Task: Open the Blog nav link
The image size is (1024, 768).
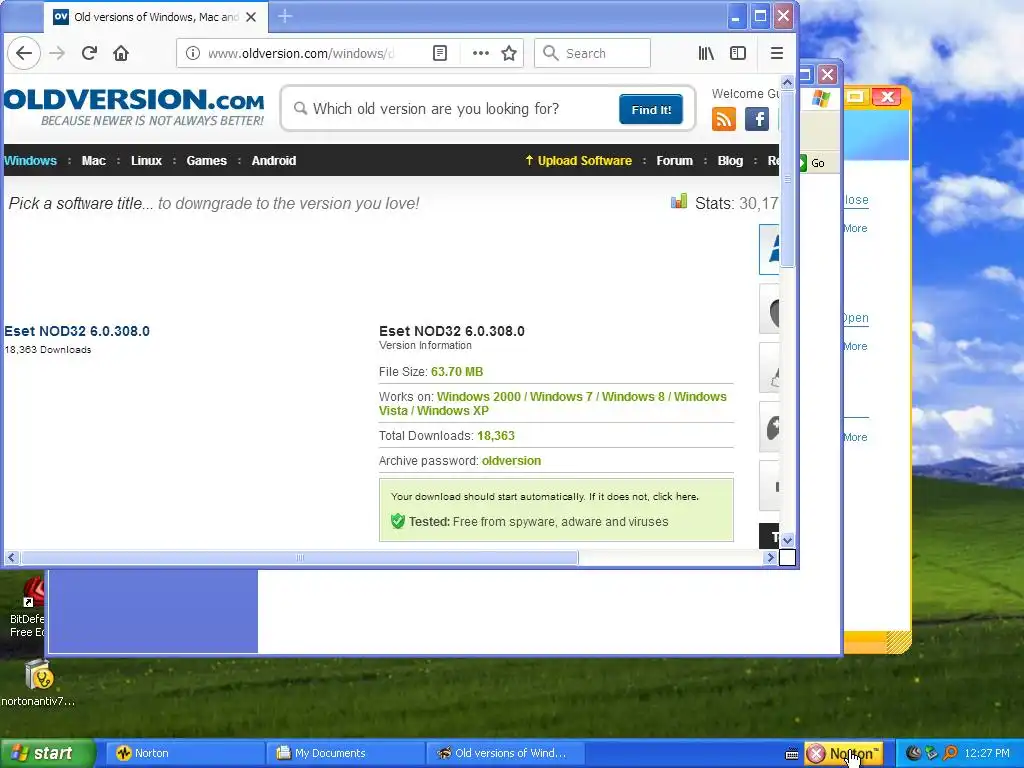Action: (730, 161)
